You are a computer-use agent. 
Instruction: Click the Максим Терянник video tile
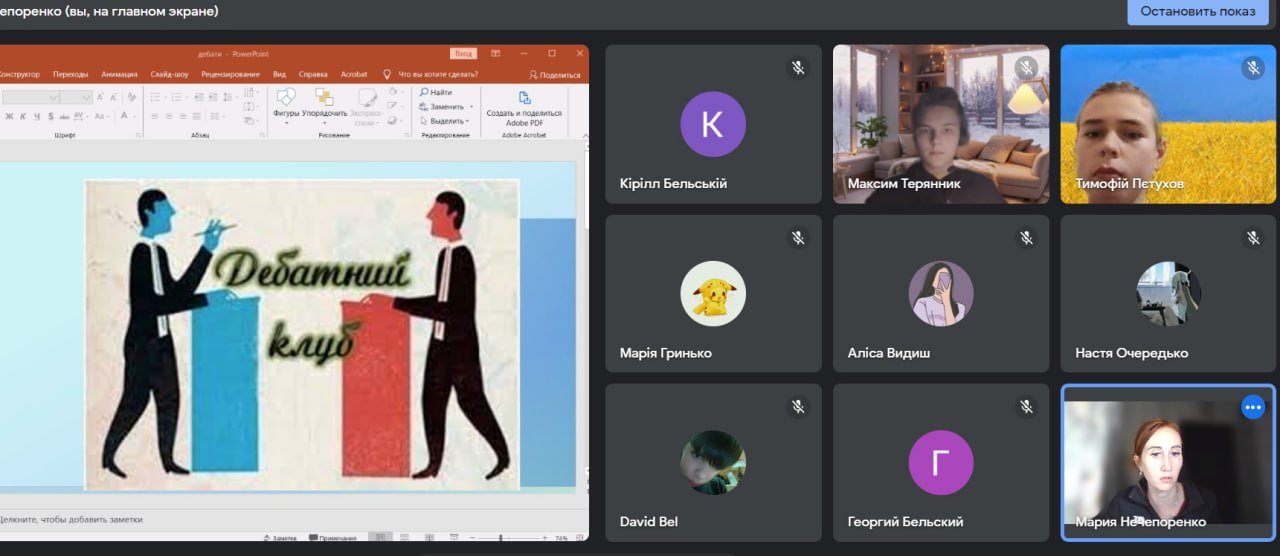coord(941,124)
